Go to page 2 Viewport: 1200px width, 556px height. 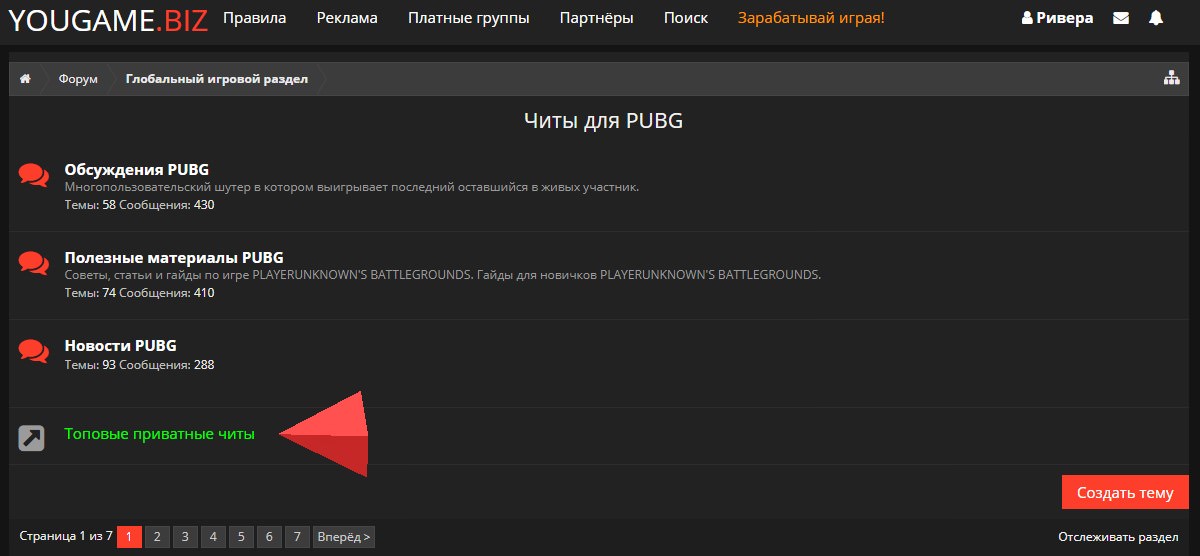(x=157, y=537)
